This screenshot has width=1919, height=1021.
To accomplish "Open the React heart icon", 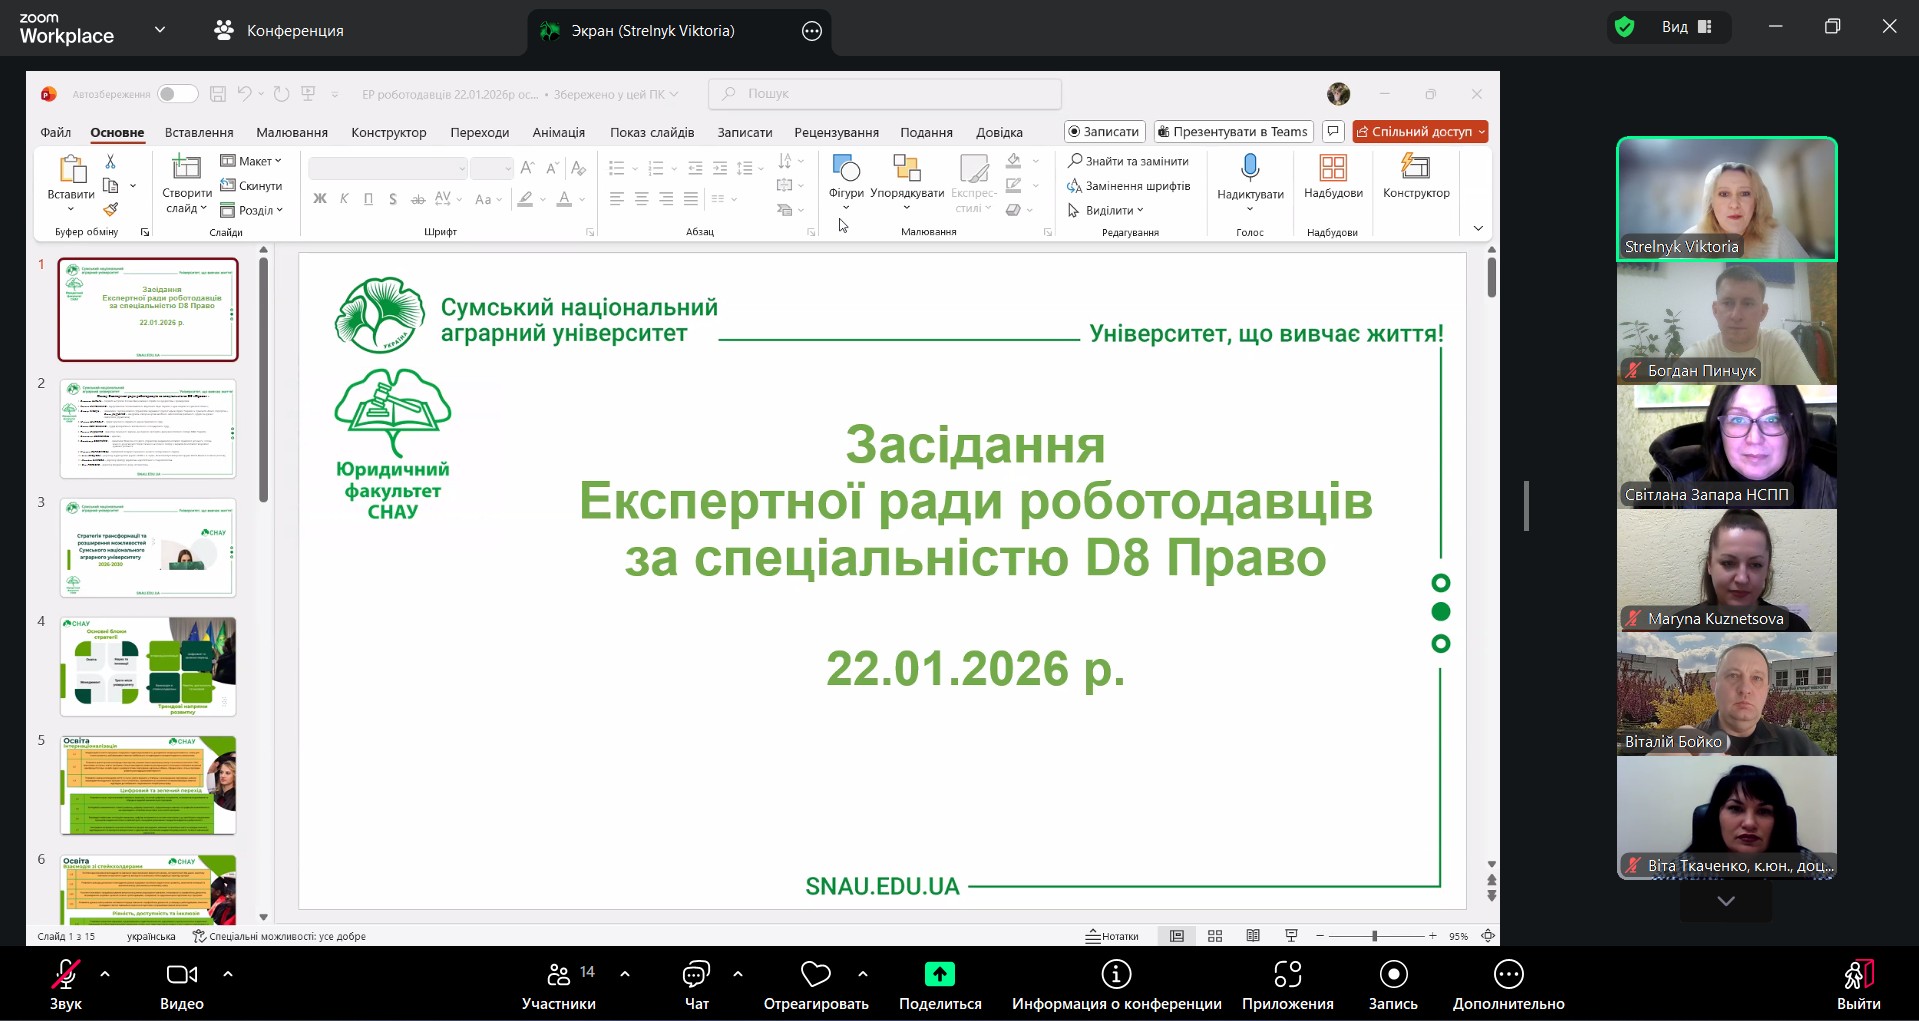I will click(x=815, y=975).
